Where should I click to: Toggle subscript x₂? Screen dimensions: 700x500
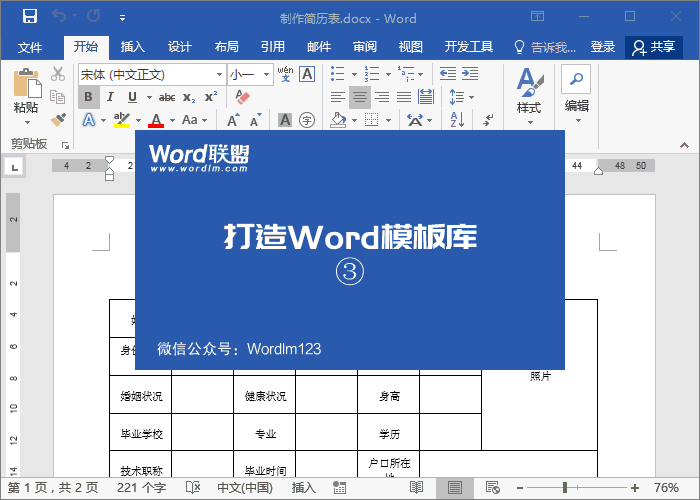(189, 98)
